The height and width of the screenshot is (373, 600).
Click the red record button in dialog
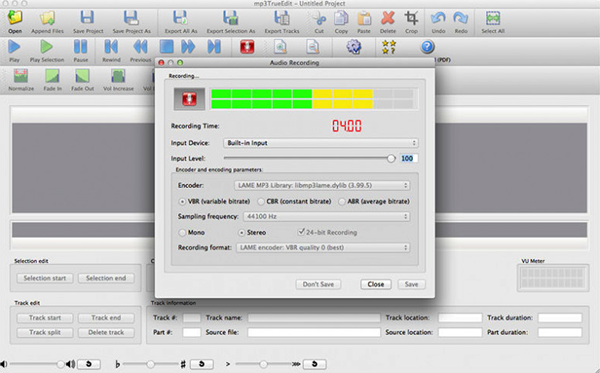189,99
